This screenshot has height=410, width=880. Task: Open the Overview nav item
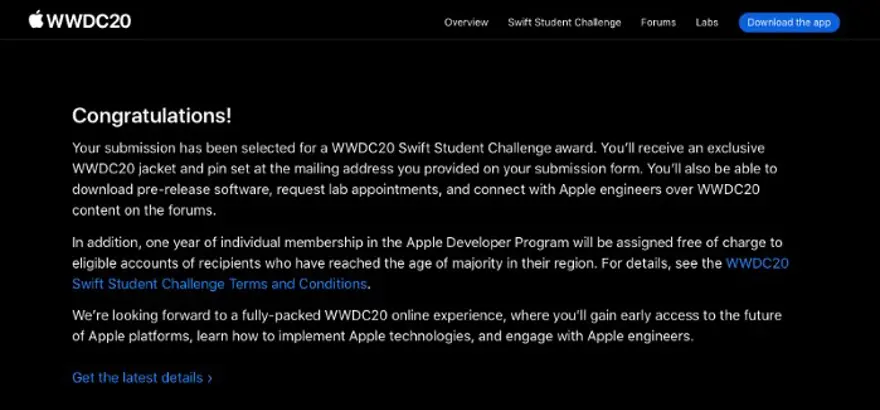(466, 22)
